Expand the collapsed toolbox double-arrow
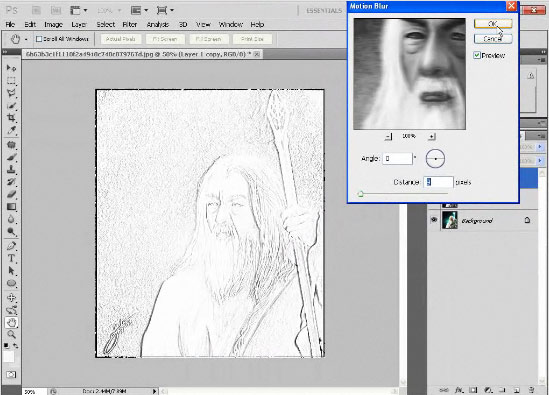Viewport: 549px width, 395px height. (5, 52)
